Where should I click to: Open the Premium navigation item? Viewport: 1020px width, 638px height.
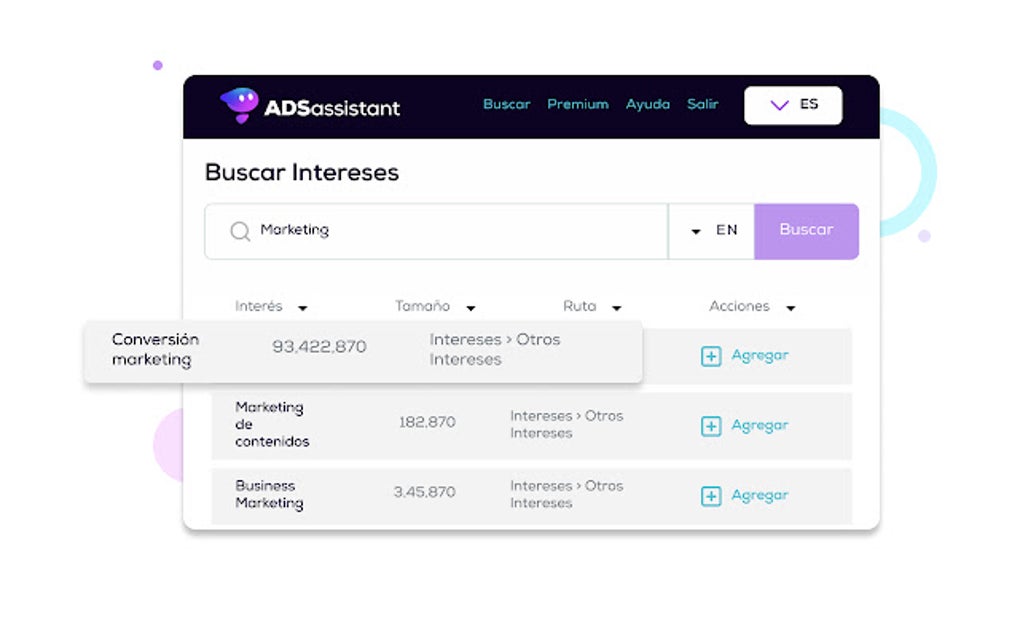click(x=578, y=104)
